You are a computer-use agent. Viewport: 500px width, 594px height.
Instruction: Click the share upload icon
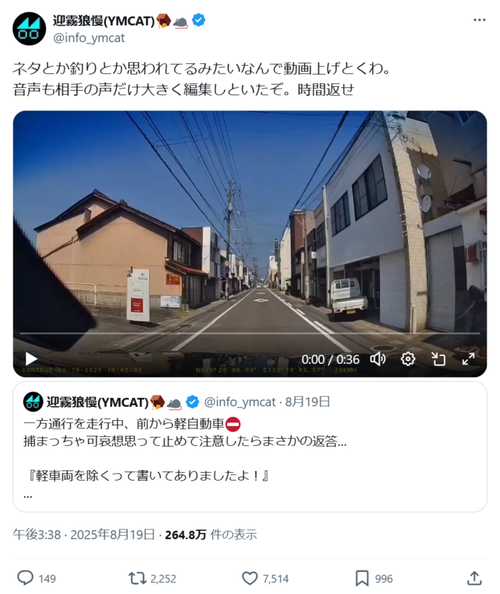click(474, 578)
